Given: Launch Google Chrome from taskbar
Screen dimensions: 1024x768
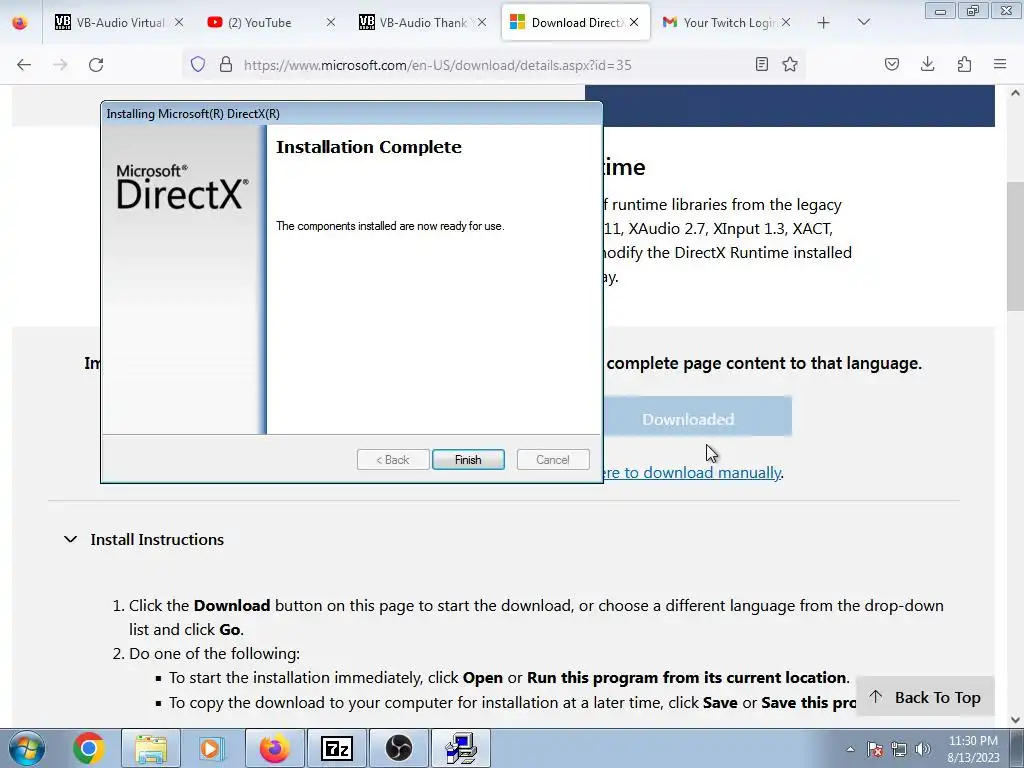Looking at the screenshot, I should coord(89,748).
